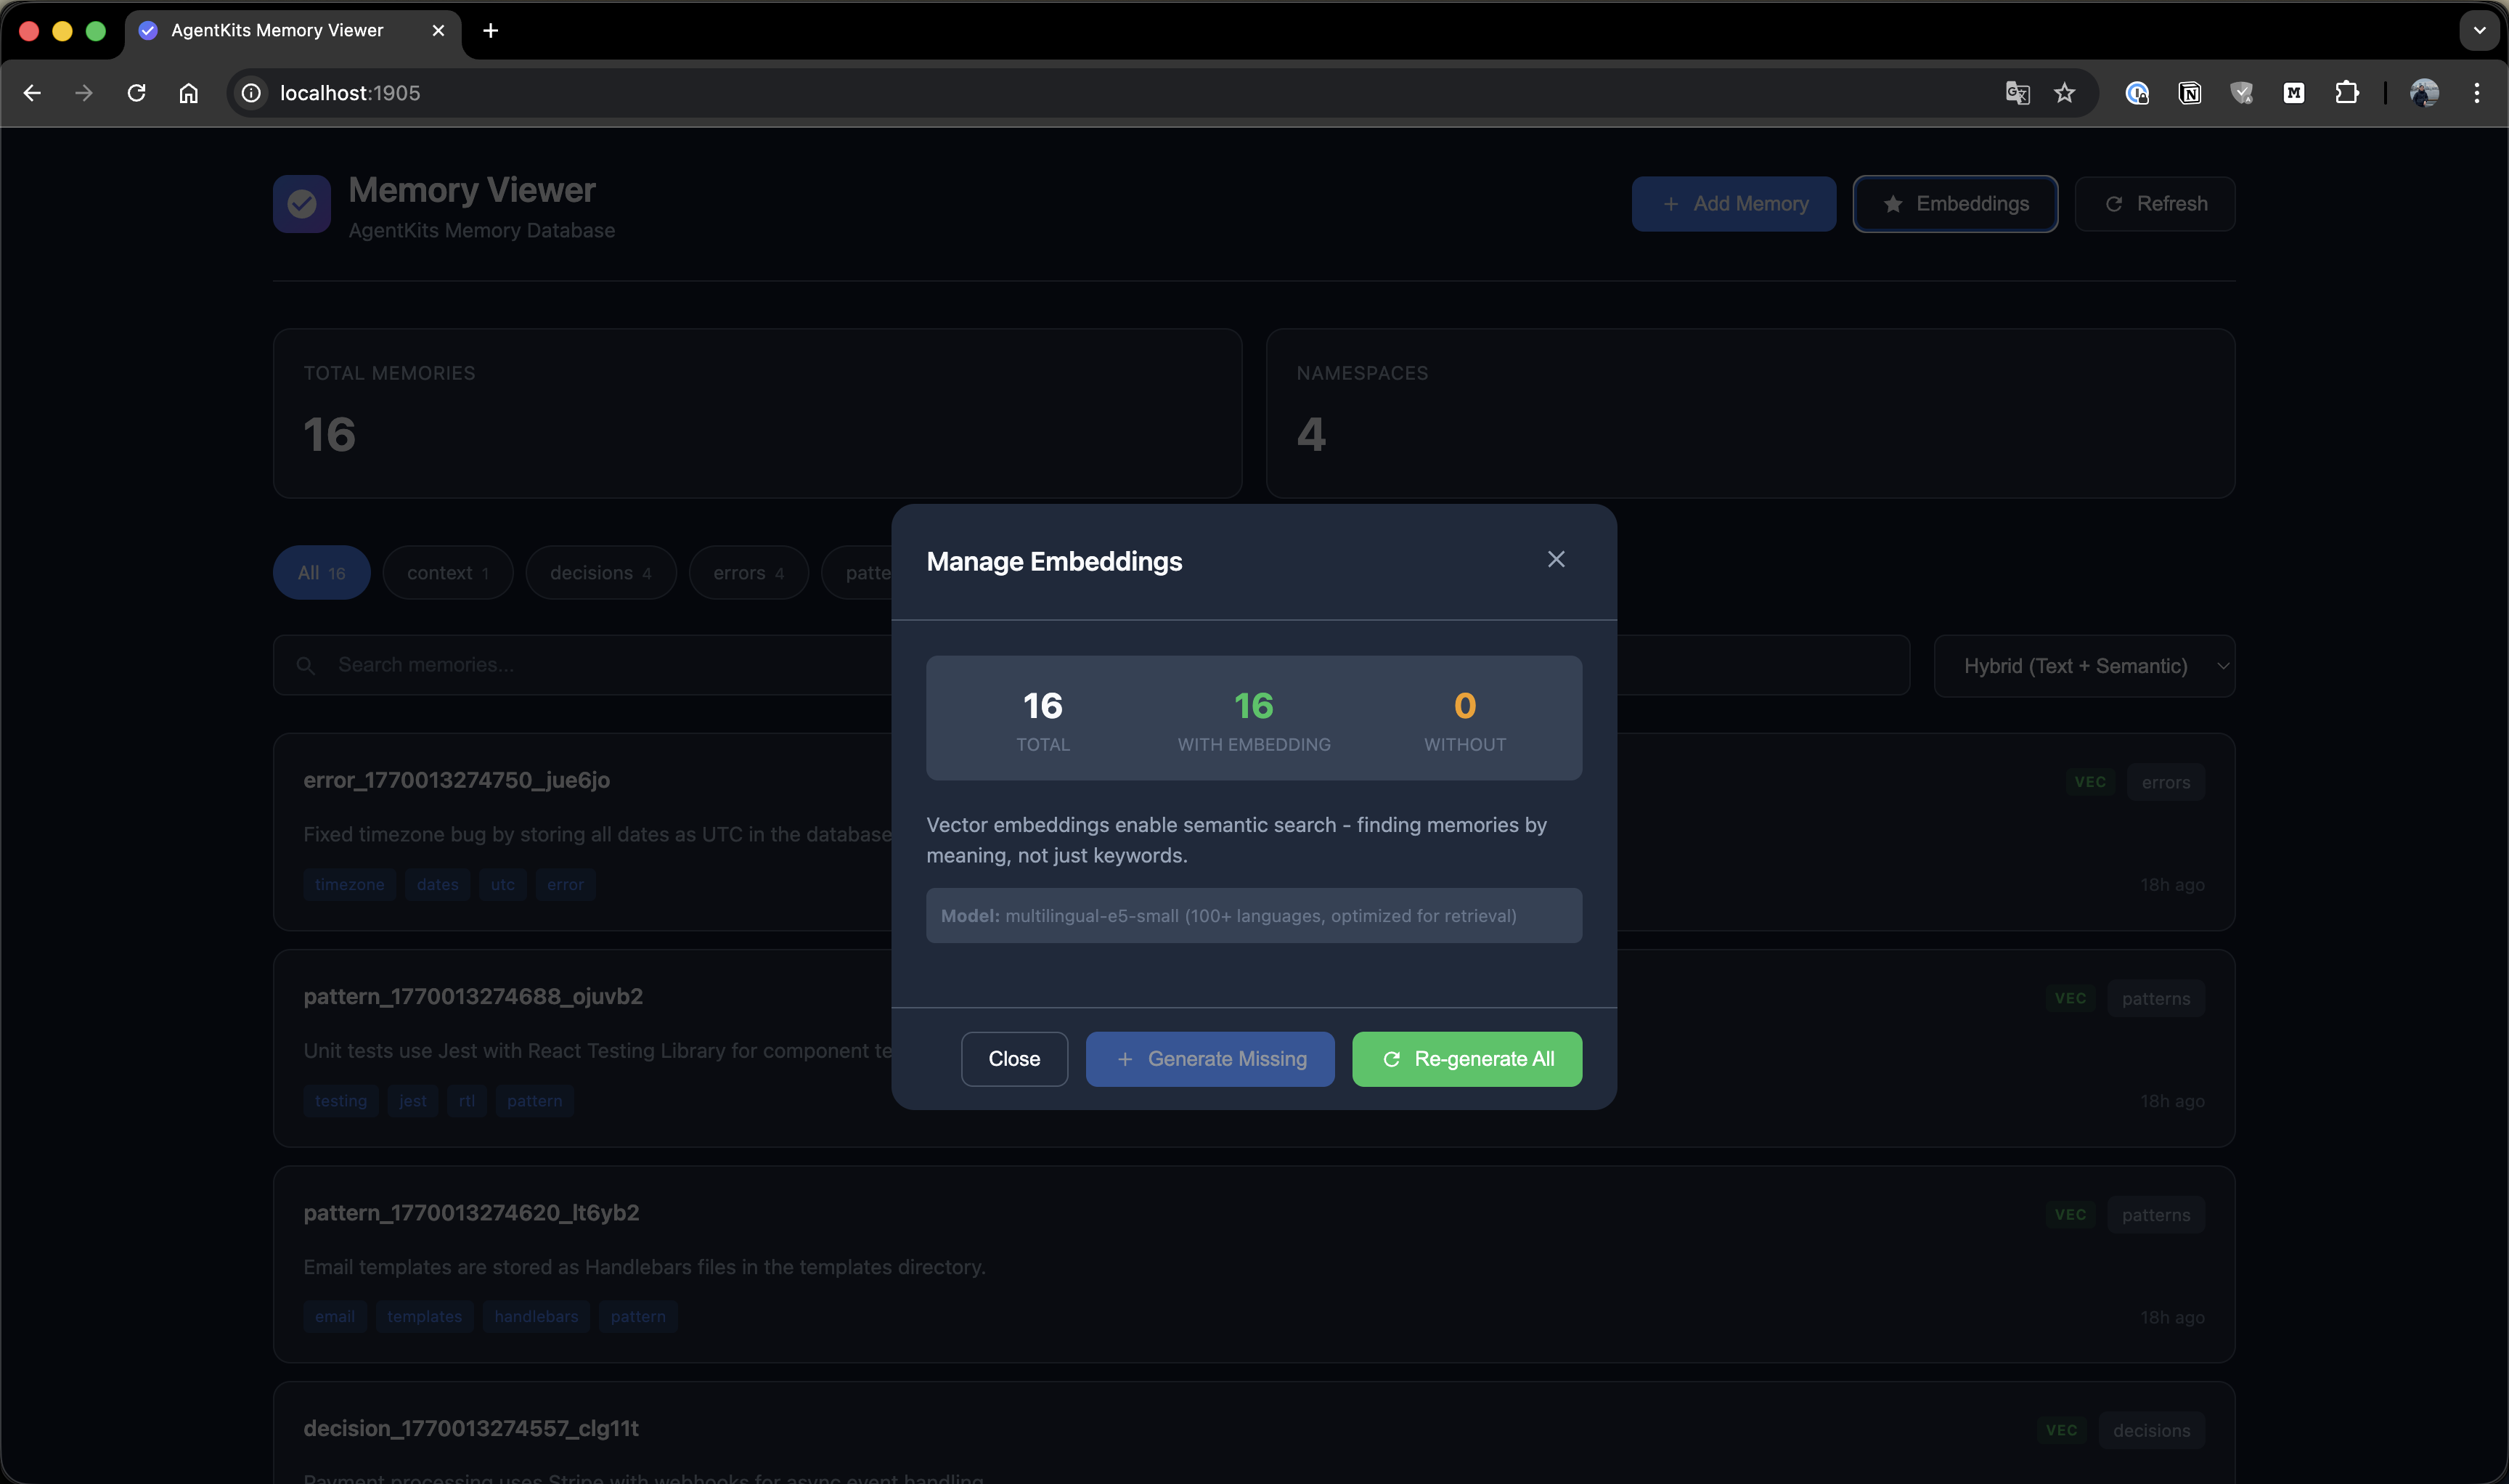Select the decisions namespace filter

coord(600,573)
